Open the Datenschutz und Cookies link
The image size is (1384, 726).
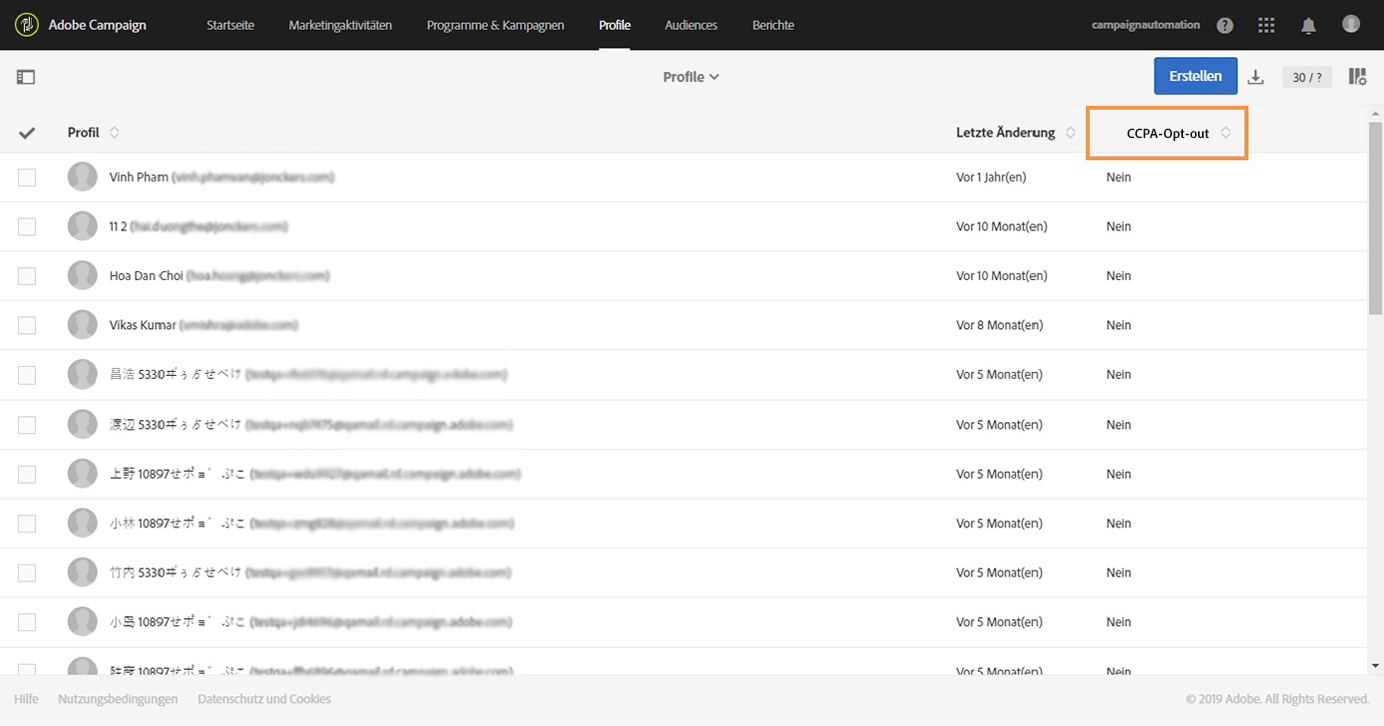(264, 699)
